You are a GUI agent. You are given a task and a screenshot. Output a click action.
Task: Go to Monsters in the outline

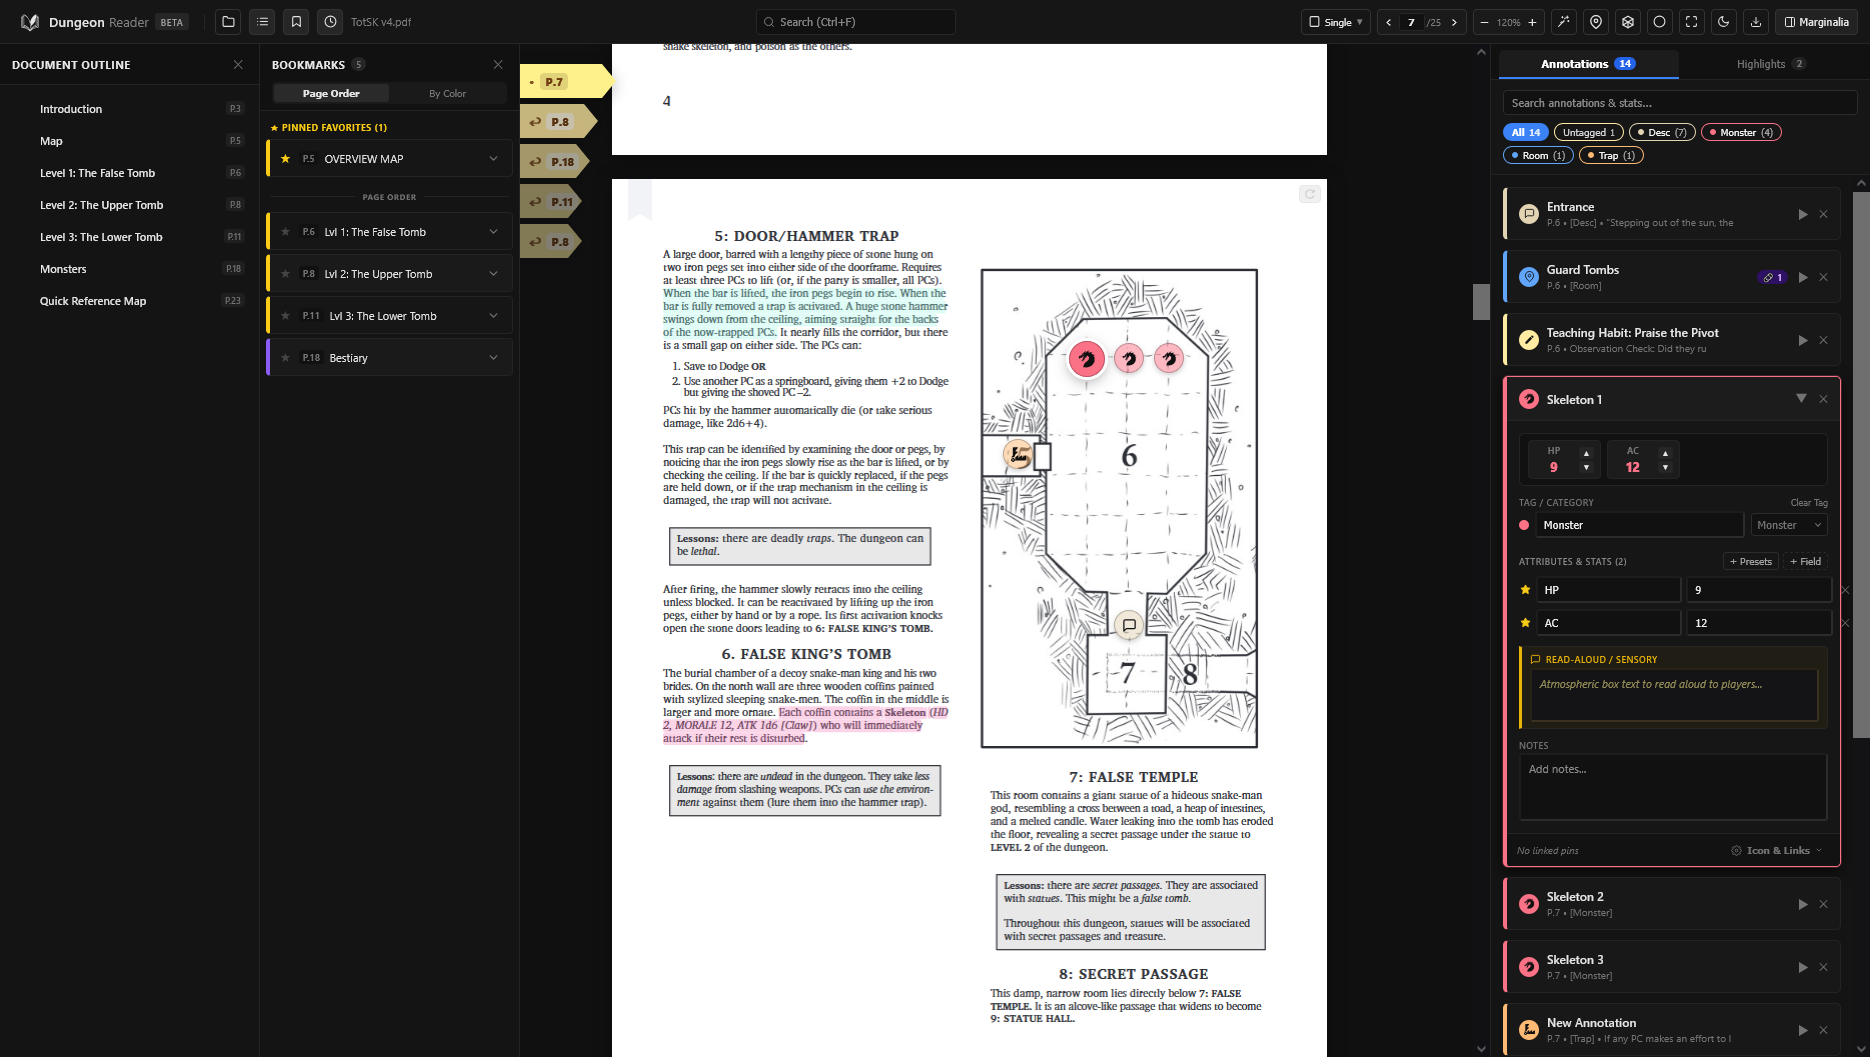(x=63, y=269)
